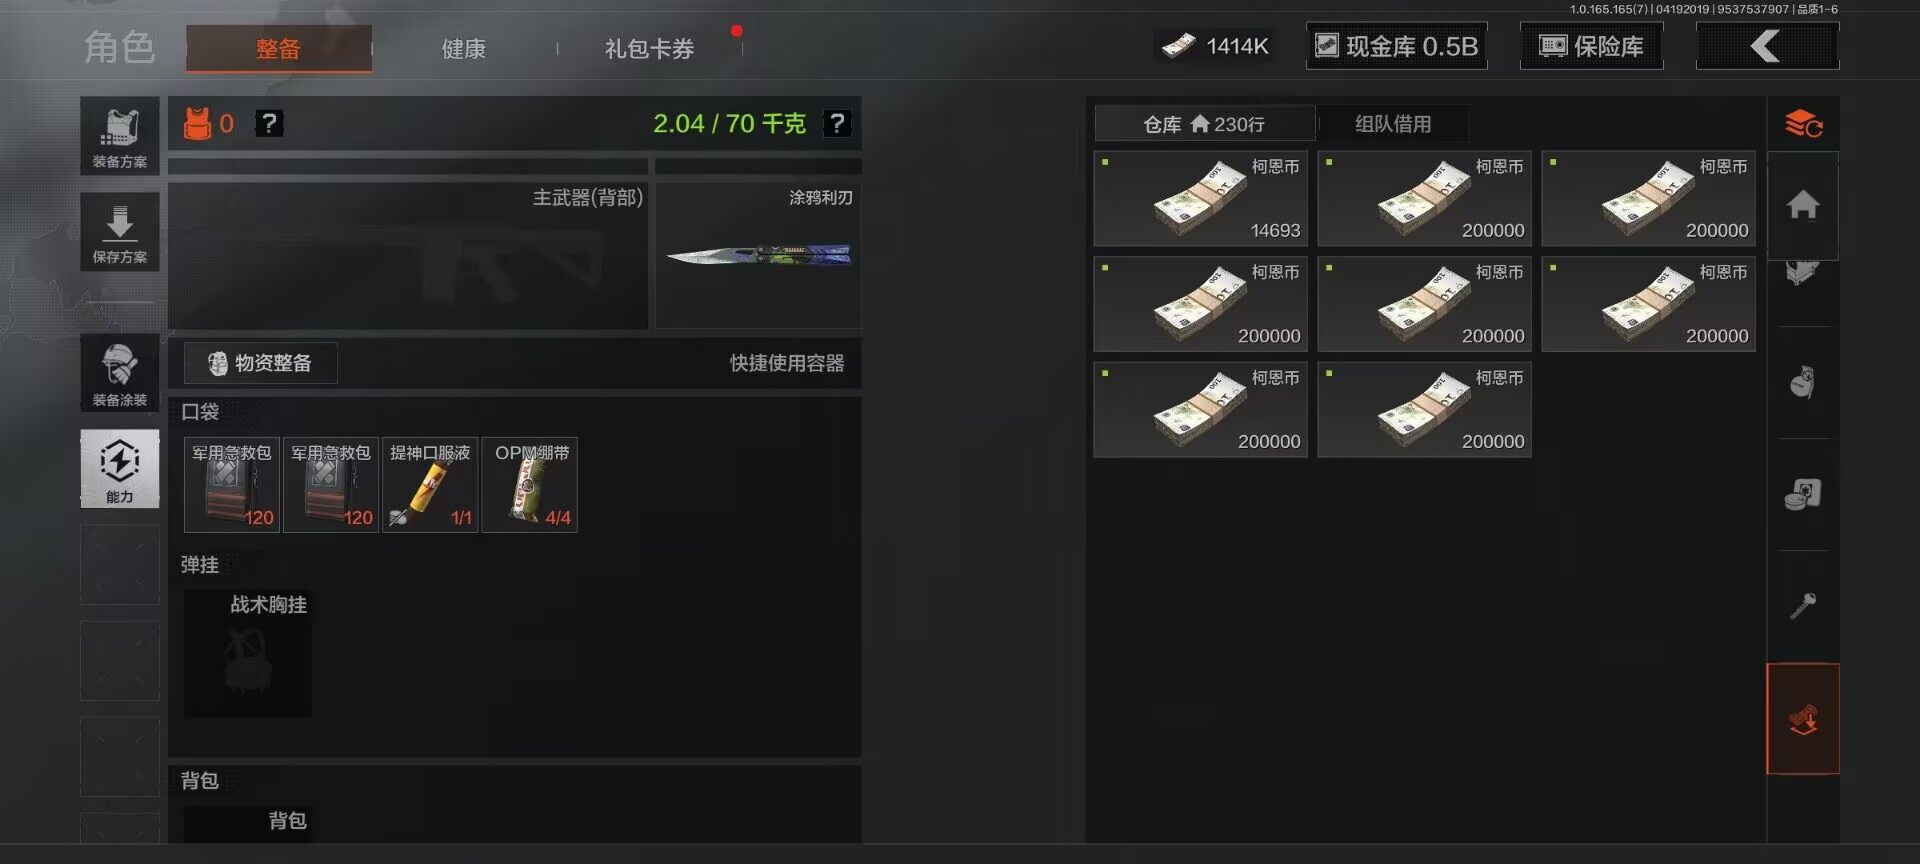This screenshot has height=864, width=1920.
Task: Click the back arrow button
Action: pos(1767,46)
